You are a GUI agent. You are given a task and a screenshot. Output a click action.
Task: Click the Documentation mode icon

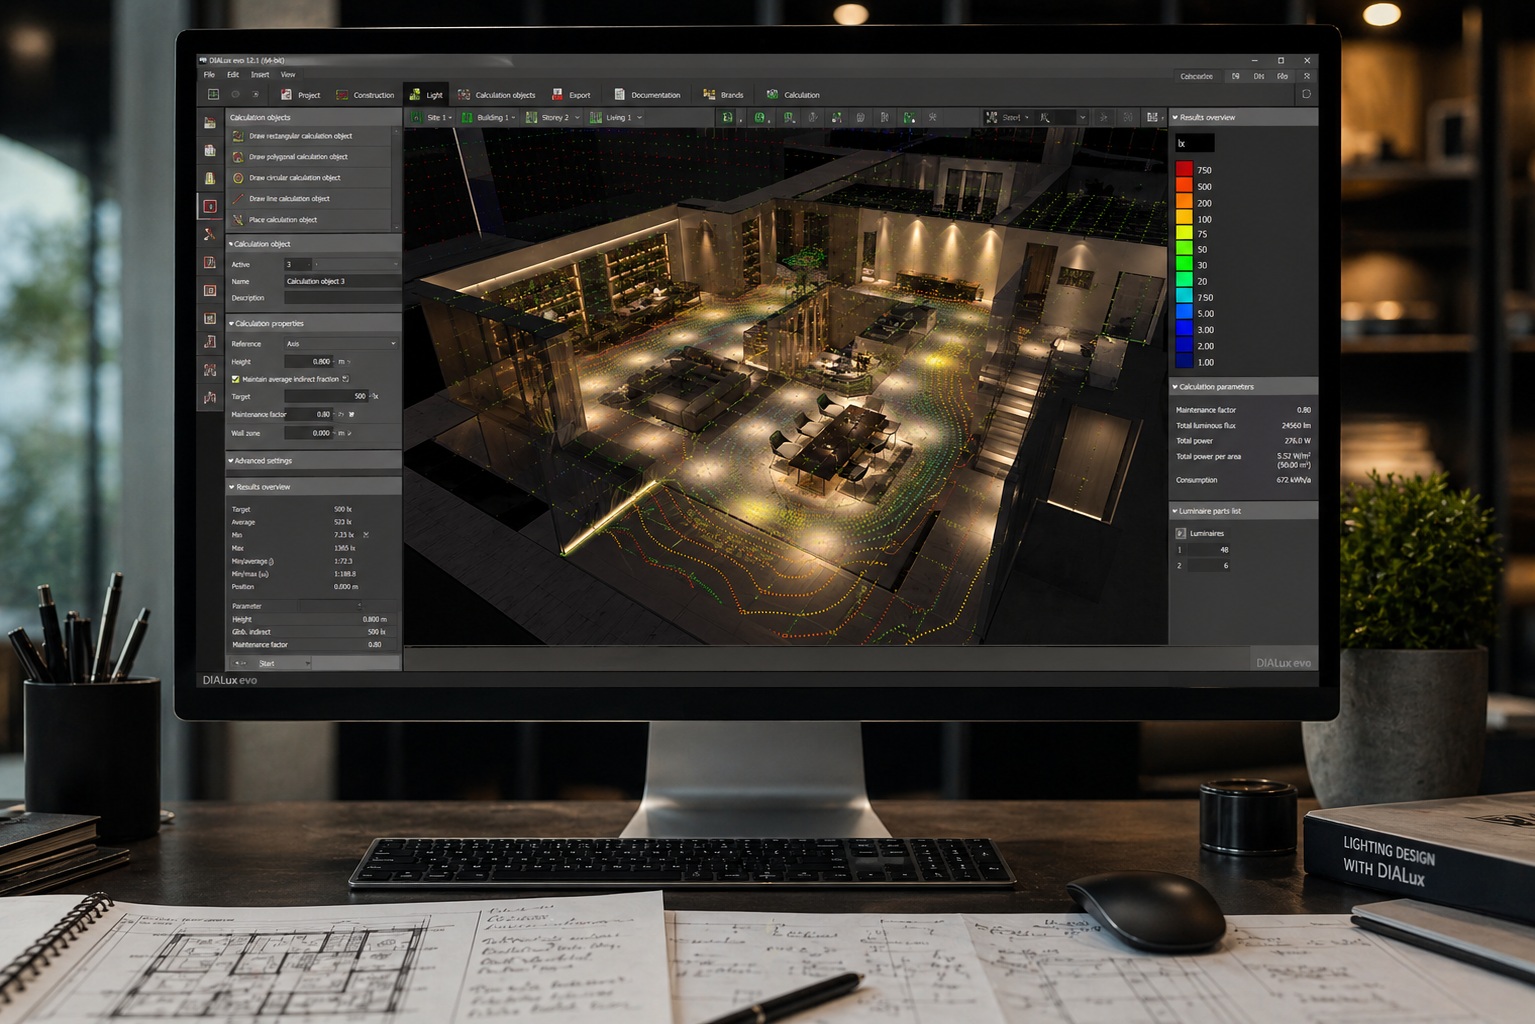pyautogui.click(x=619, y=95)
